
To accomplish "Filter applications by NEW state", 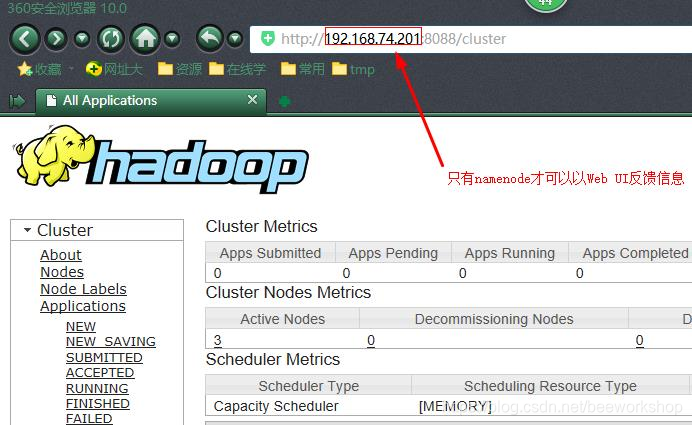I will coord(81,327).
